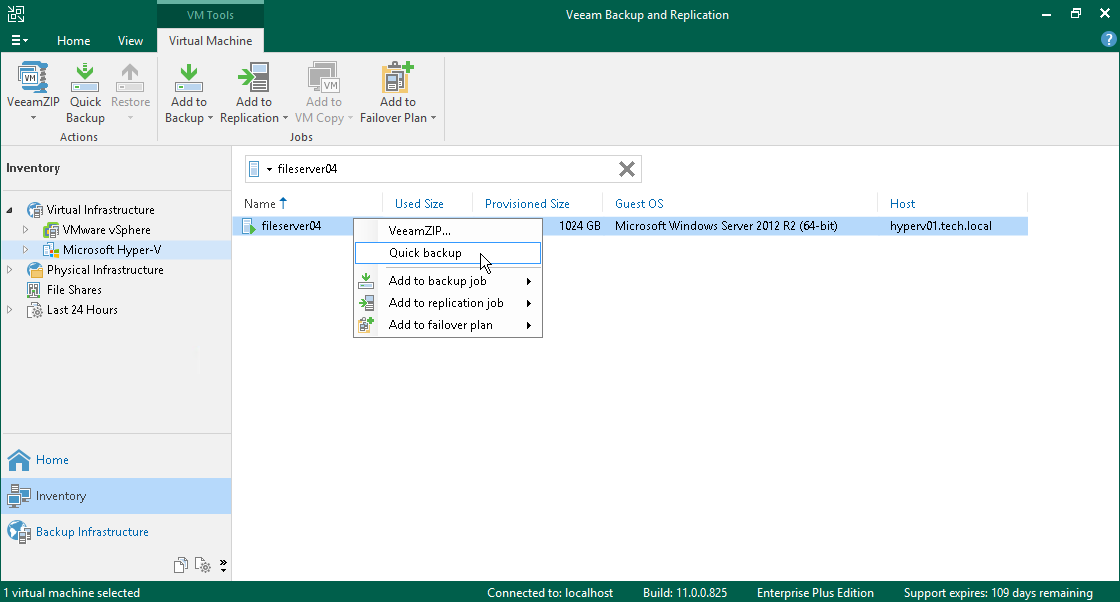
Task: Choose Quick backup from the context menu
Action: coord(448,253)
